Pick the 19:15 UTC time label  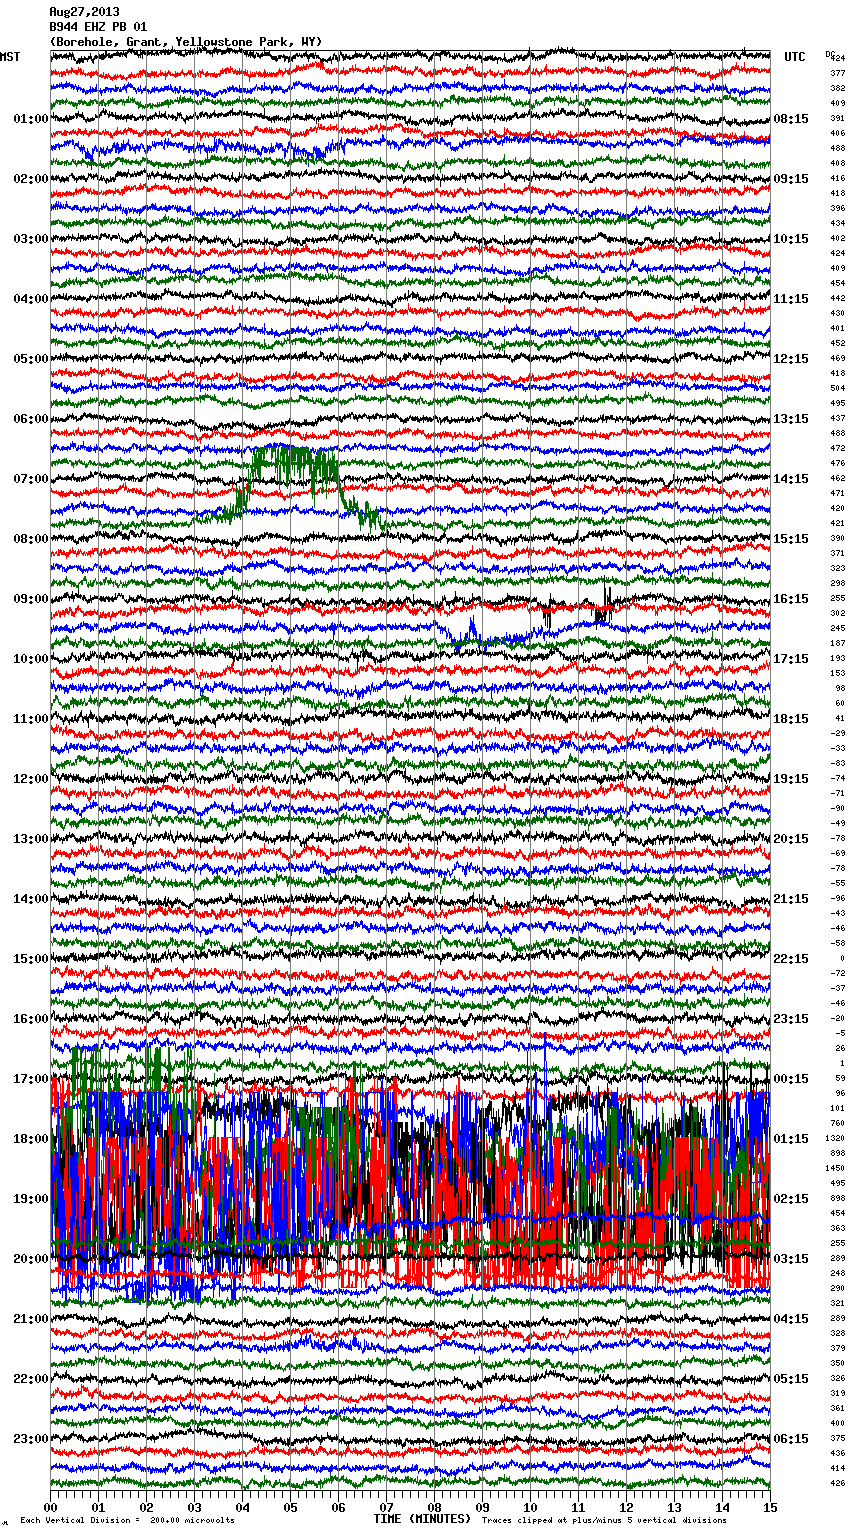tap(791, 779)
